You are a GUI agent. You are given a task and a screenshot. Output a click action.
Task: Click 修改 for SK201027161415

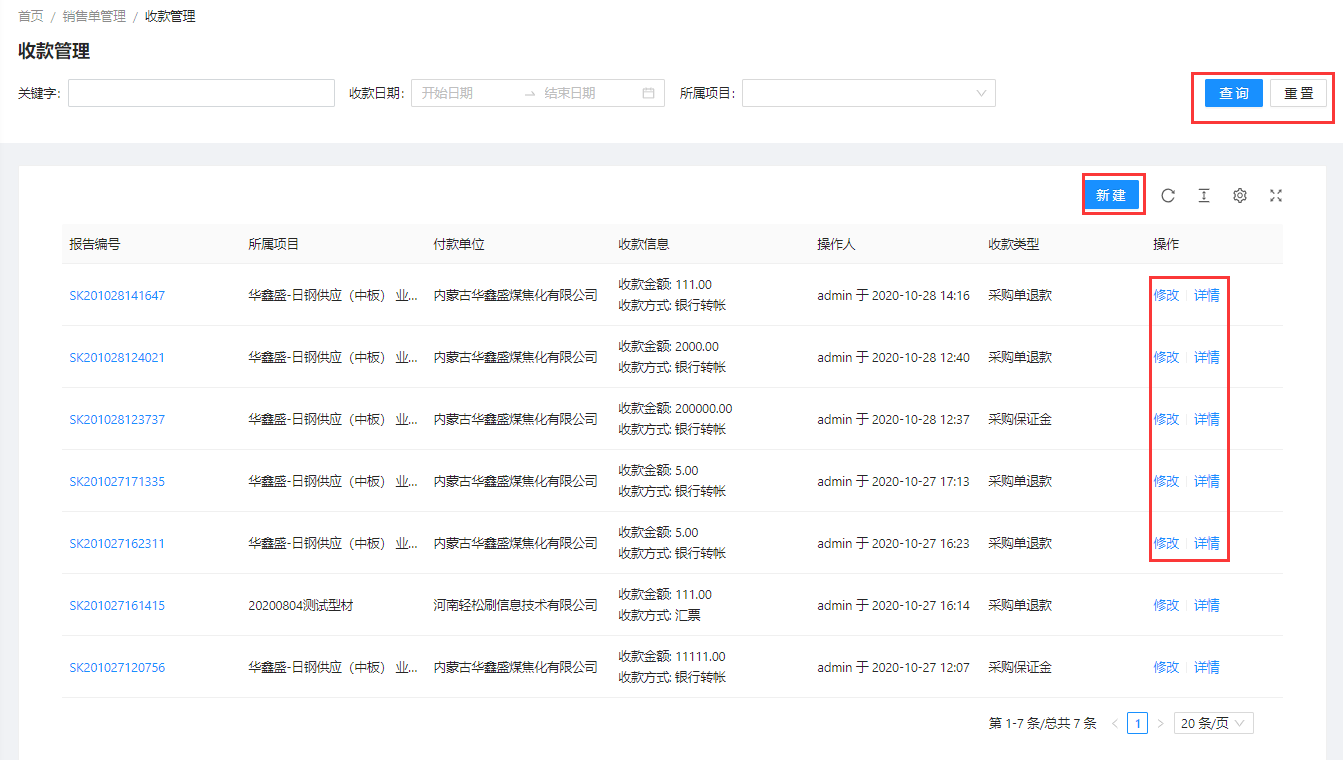pos(1166,606)
